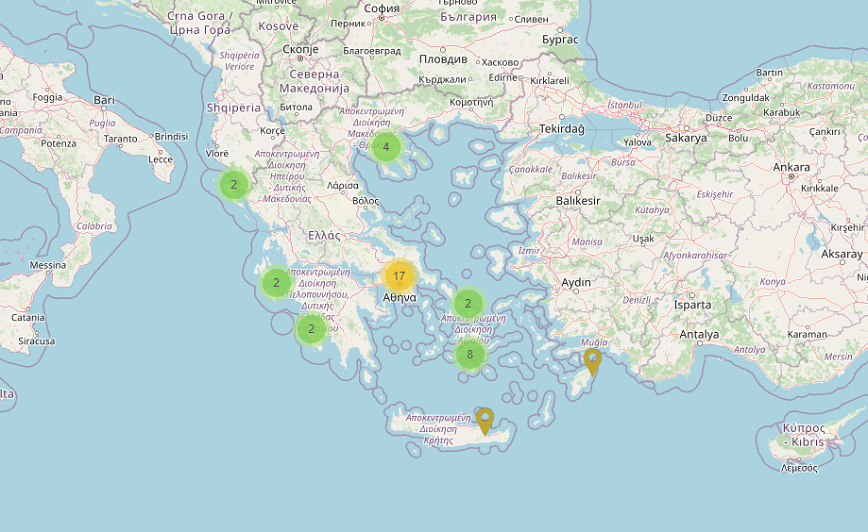Image resolution: width=868 pixels, height=532 pixels.
Task: Click the Antalya label on the map
Action: pyautogui.click(x=699, y=334)
